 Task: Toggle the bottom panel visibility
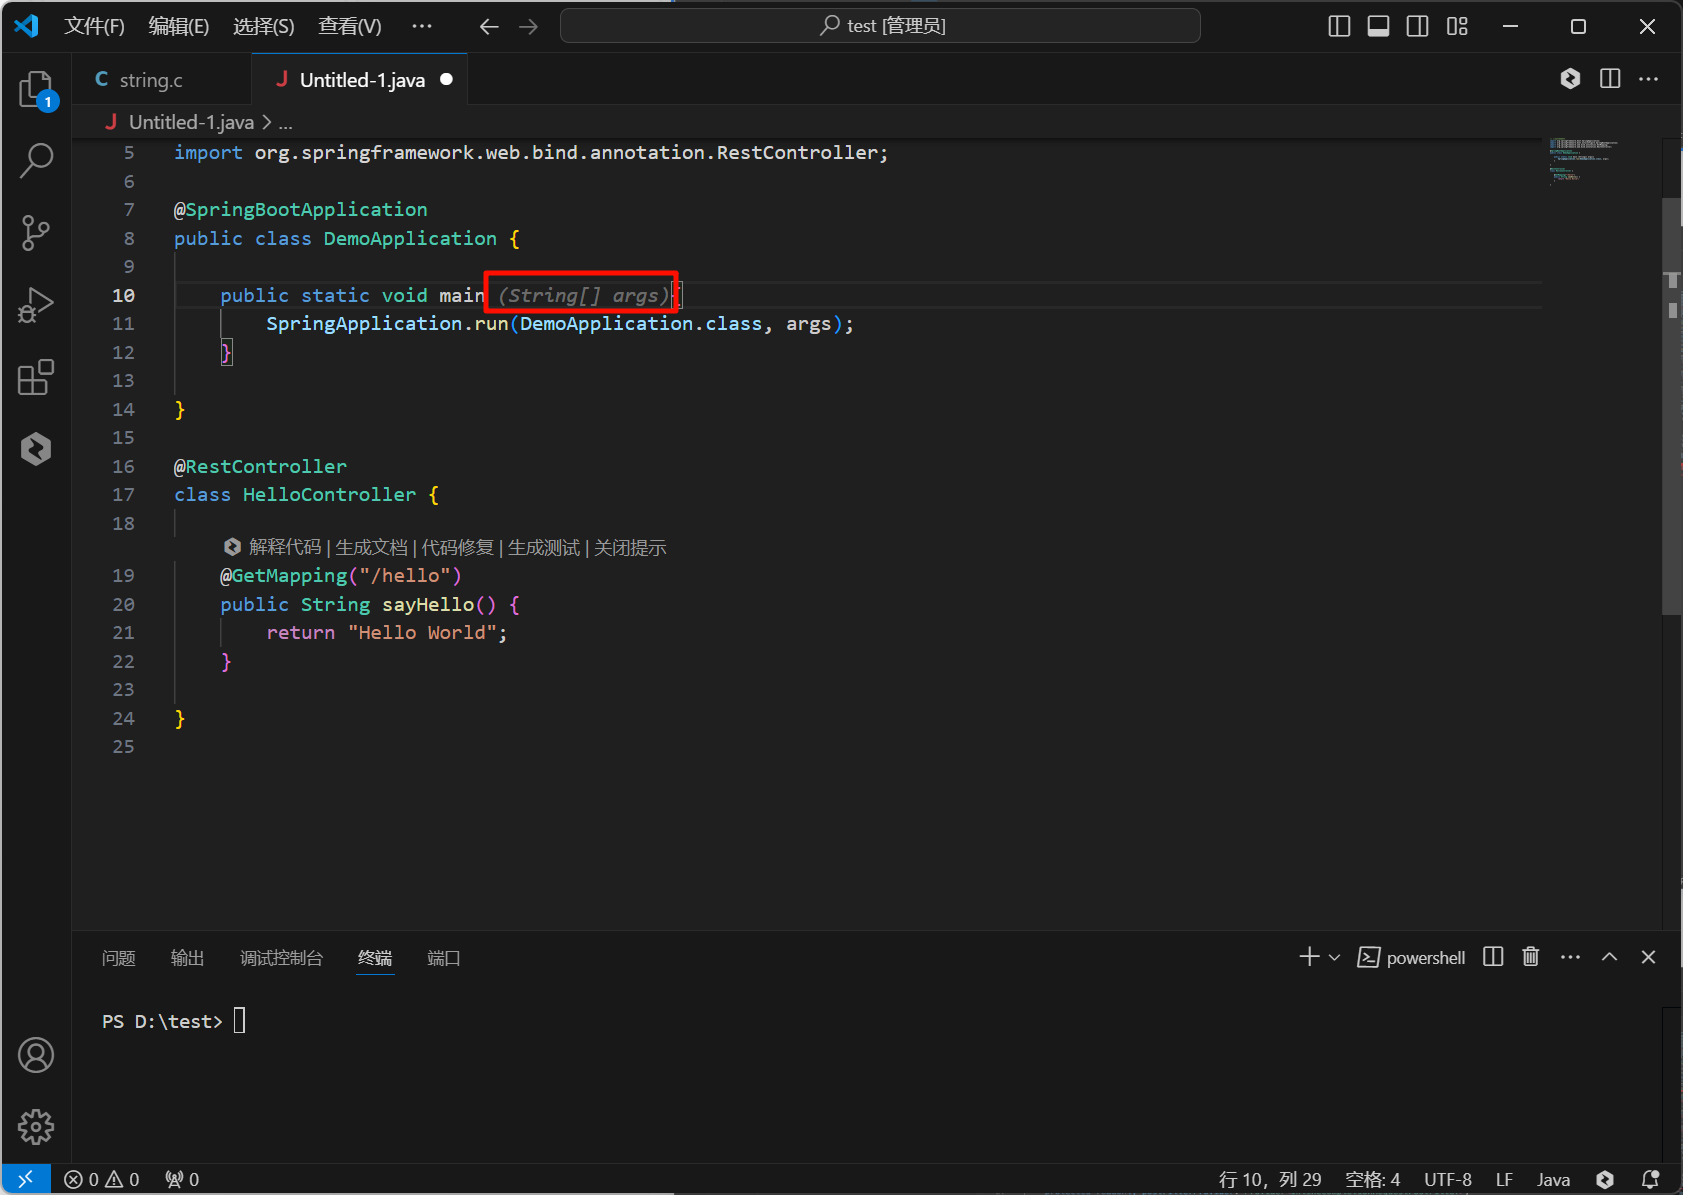pos(1378,26)
